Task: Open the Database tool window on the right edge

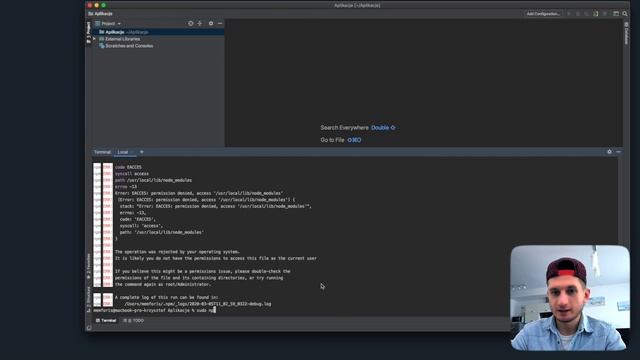Action: click(626, 33)
